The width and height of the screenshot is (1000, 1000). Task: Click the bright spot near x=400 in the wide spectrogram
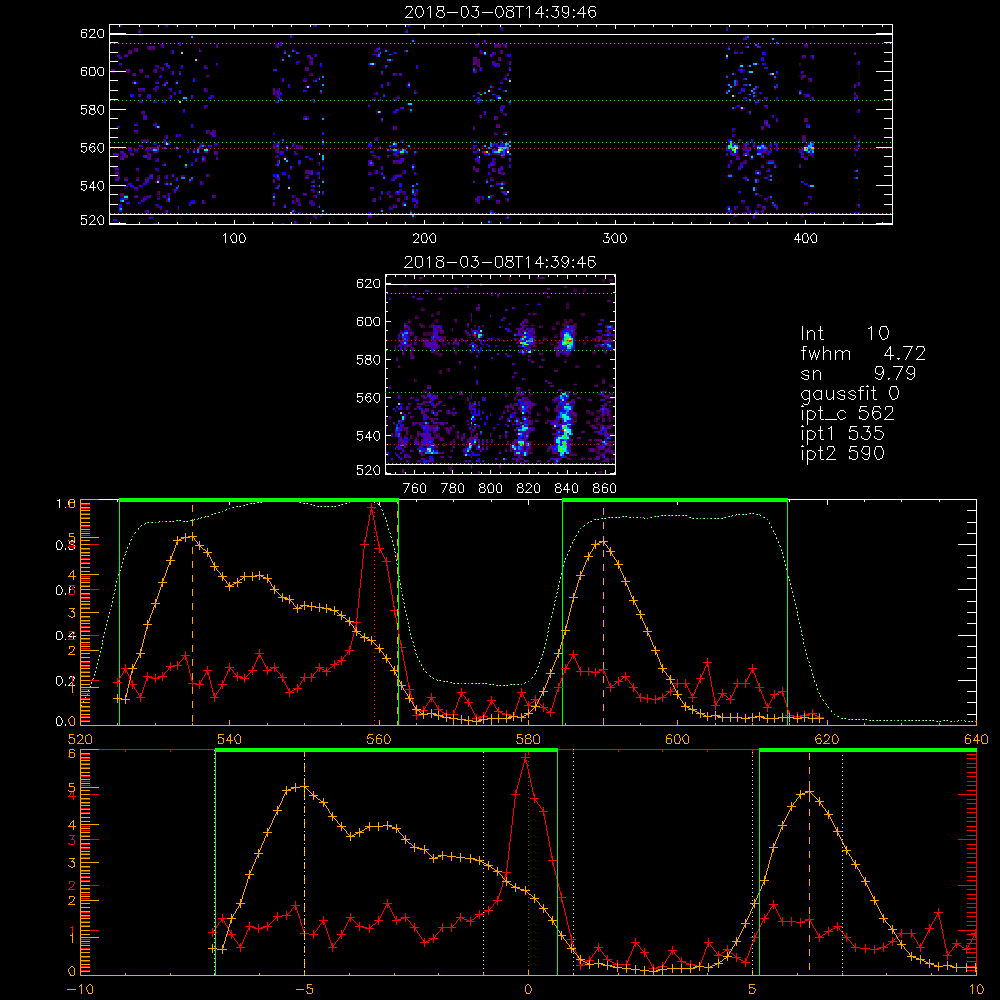click(x=809, y=149)
